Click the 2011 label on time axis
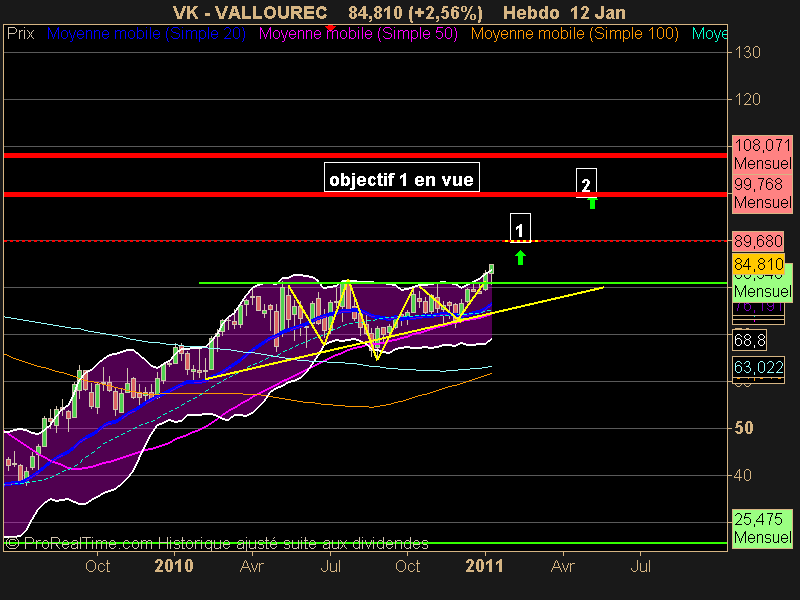 click(x=484, y=566)
